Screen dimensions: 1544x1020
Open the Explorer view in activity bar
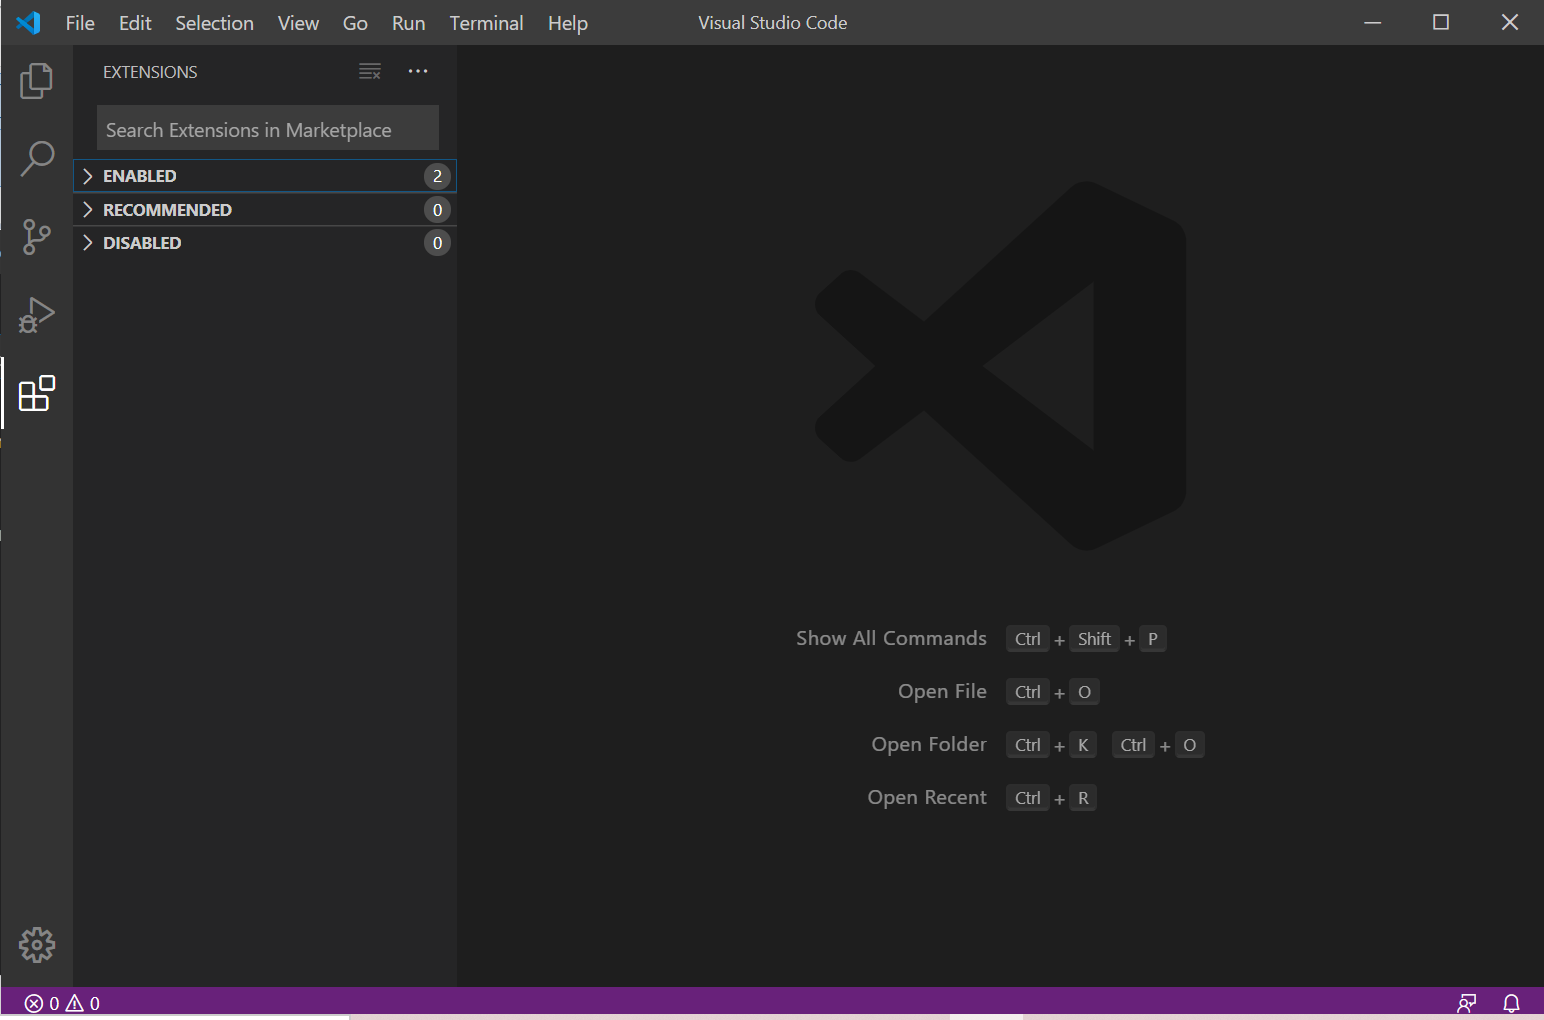coord(36,81)
